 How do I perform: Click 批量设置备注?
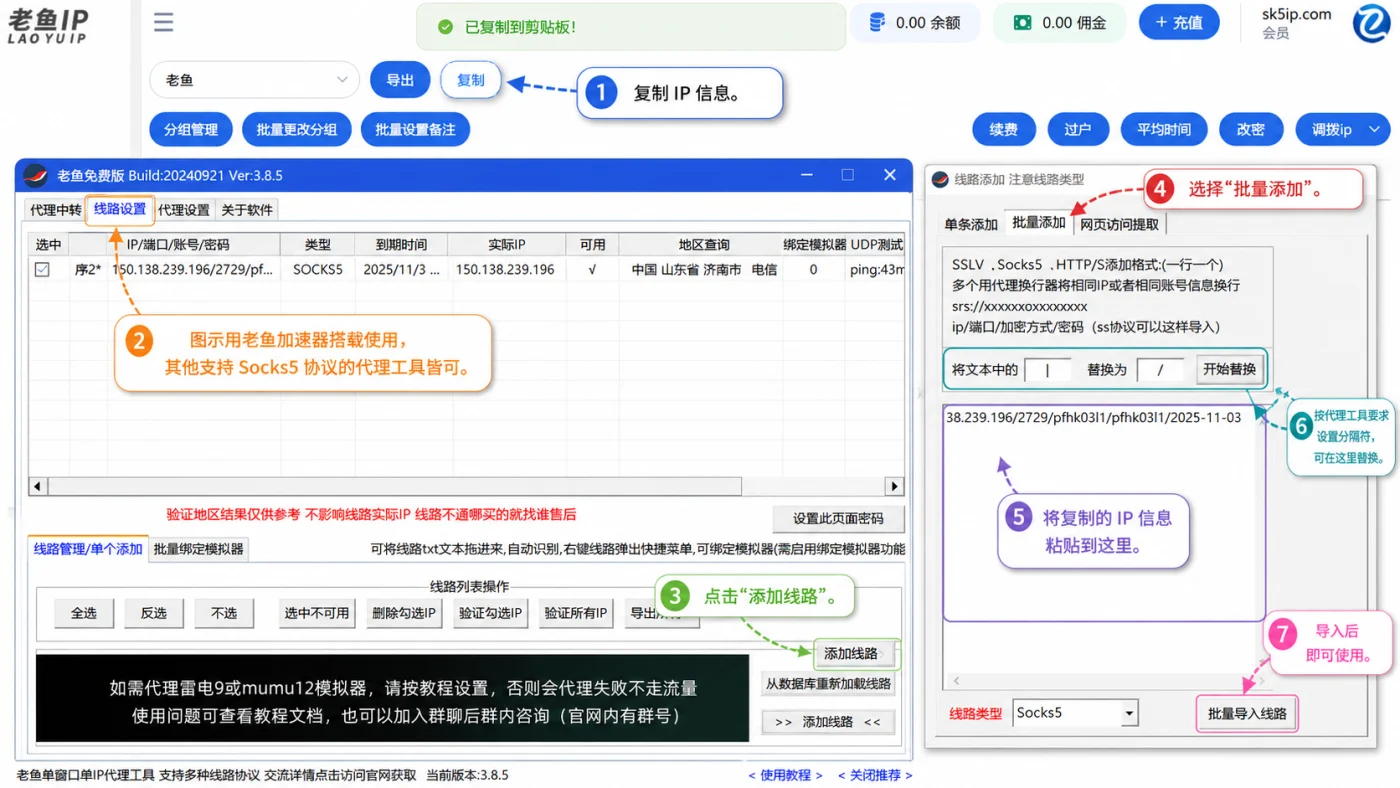pos(415,129)
